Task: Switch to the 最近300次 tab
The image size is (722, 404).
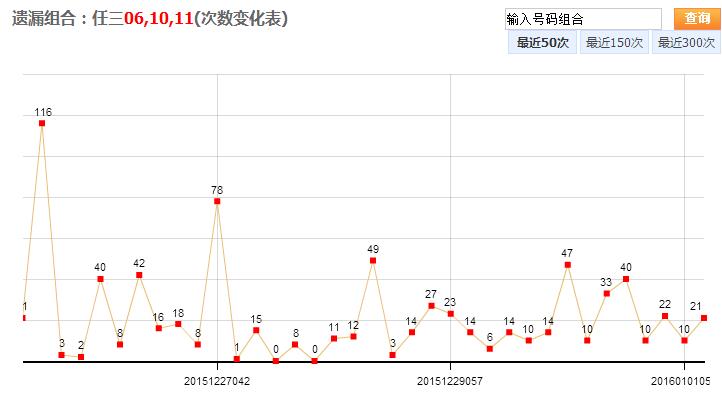Action: [686, 42]
